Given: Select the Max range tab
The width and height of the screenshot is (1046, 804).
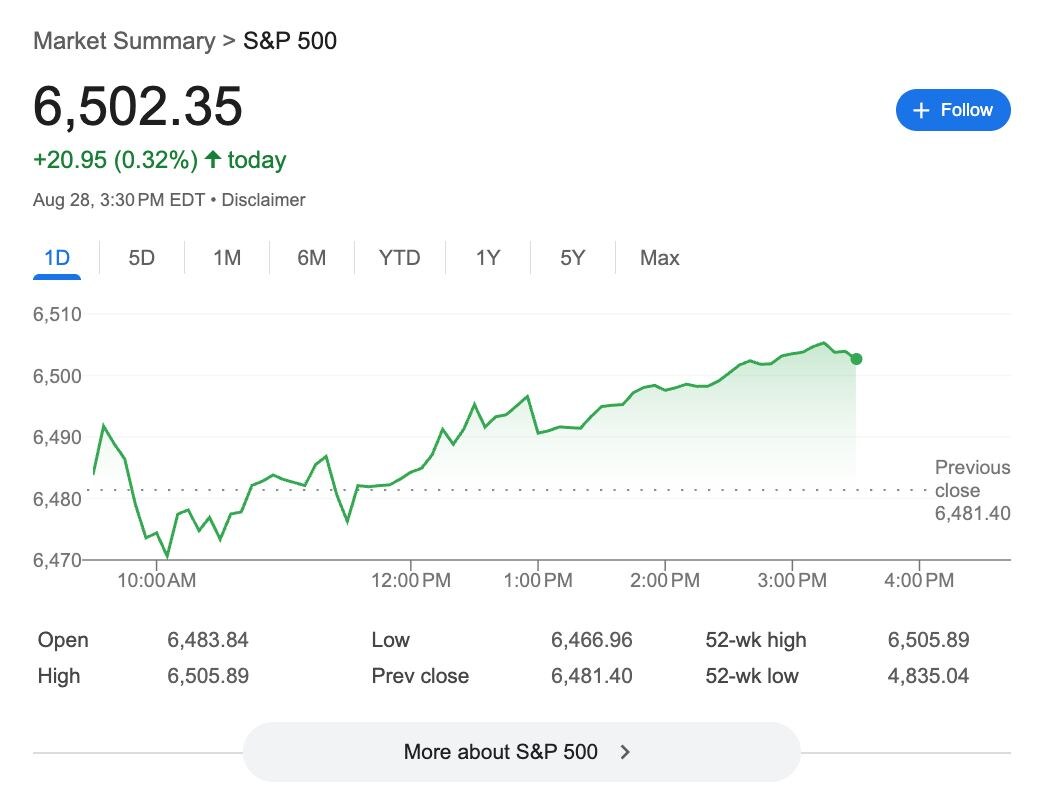Looking at the screenshot, I should [x=659, y=258].
